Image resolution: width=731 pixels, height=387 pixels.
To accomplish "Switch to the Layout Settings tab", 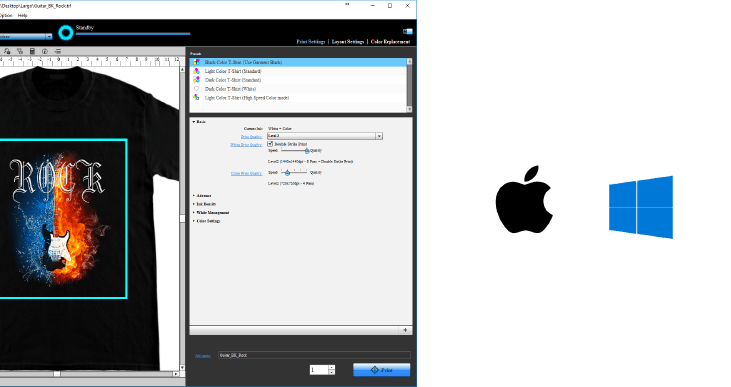I will pyautogui.click(x=348, y=41).
